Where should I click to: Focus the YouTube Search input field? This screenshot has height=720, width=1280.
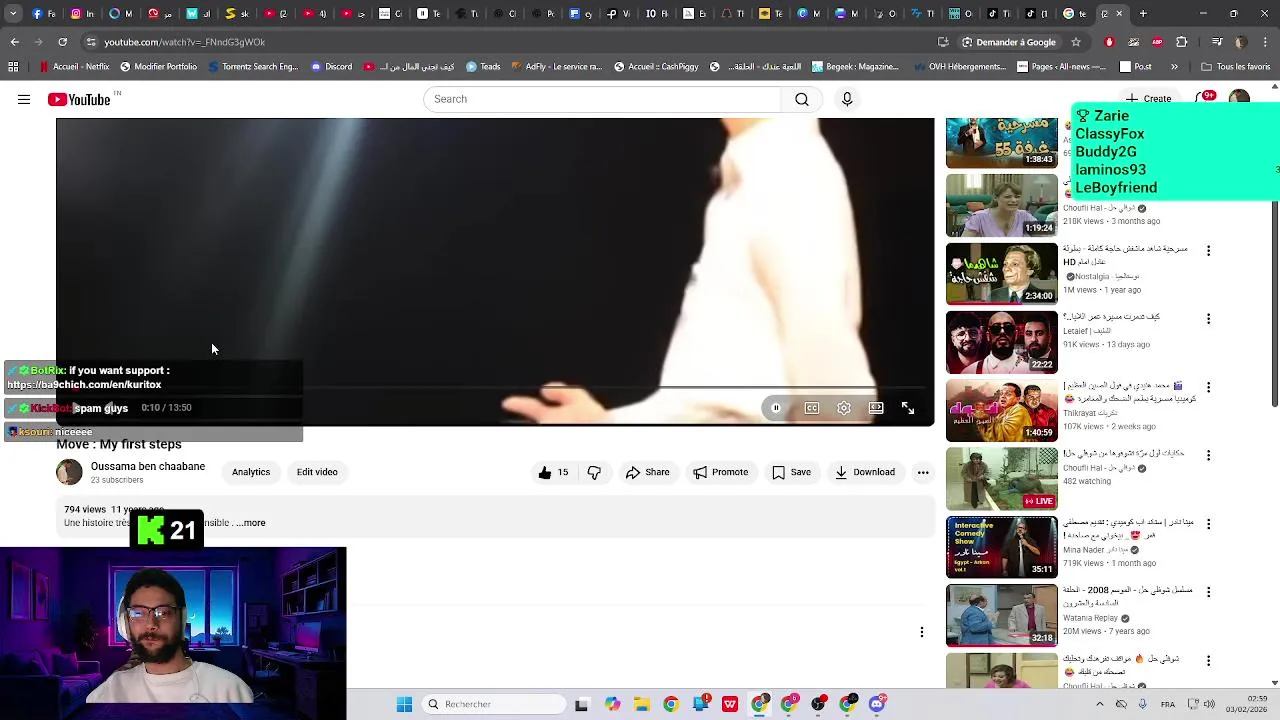tap(603, 99)
